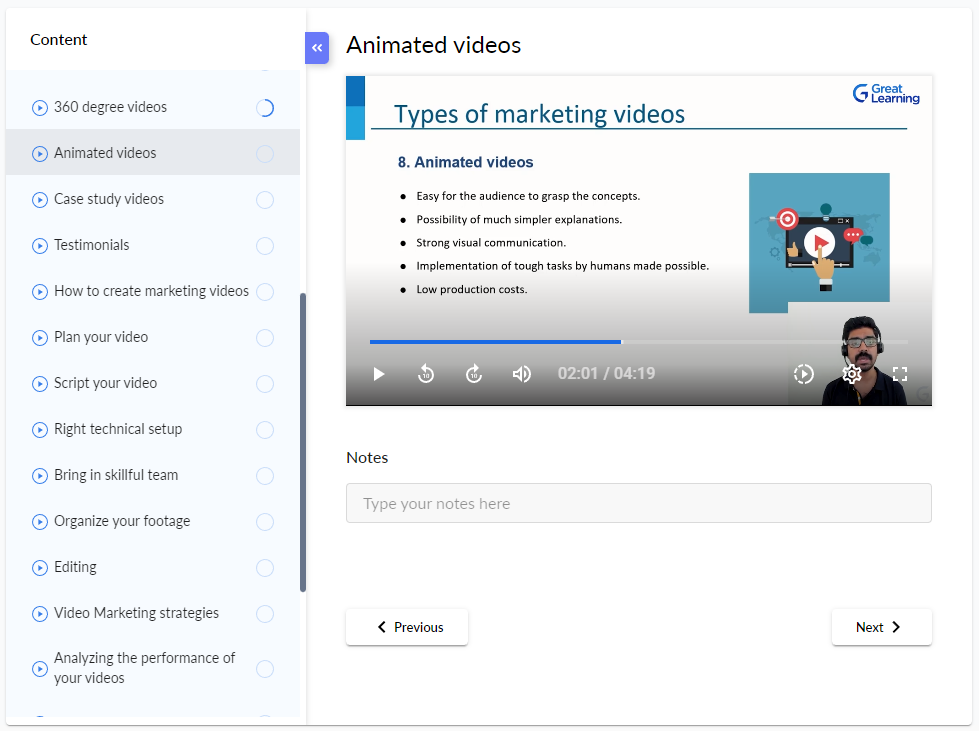Toggle completion circle for Testimonials
This screenshot has height=731, width=979.
(265, 246)
